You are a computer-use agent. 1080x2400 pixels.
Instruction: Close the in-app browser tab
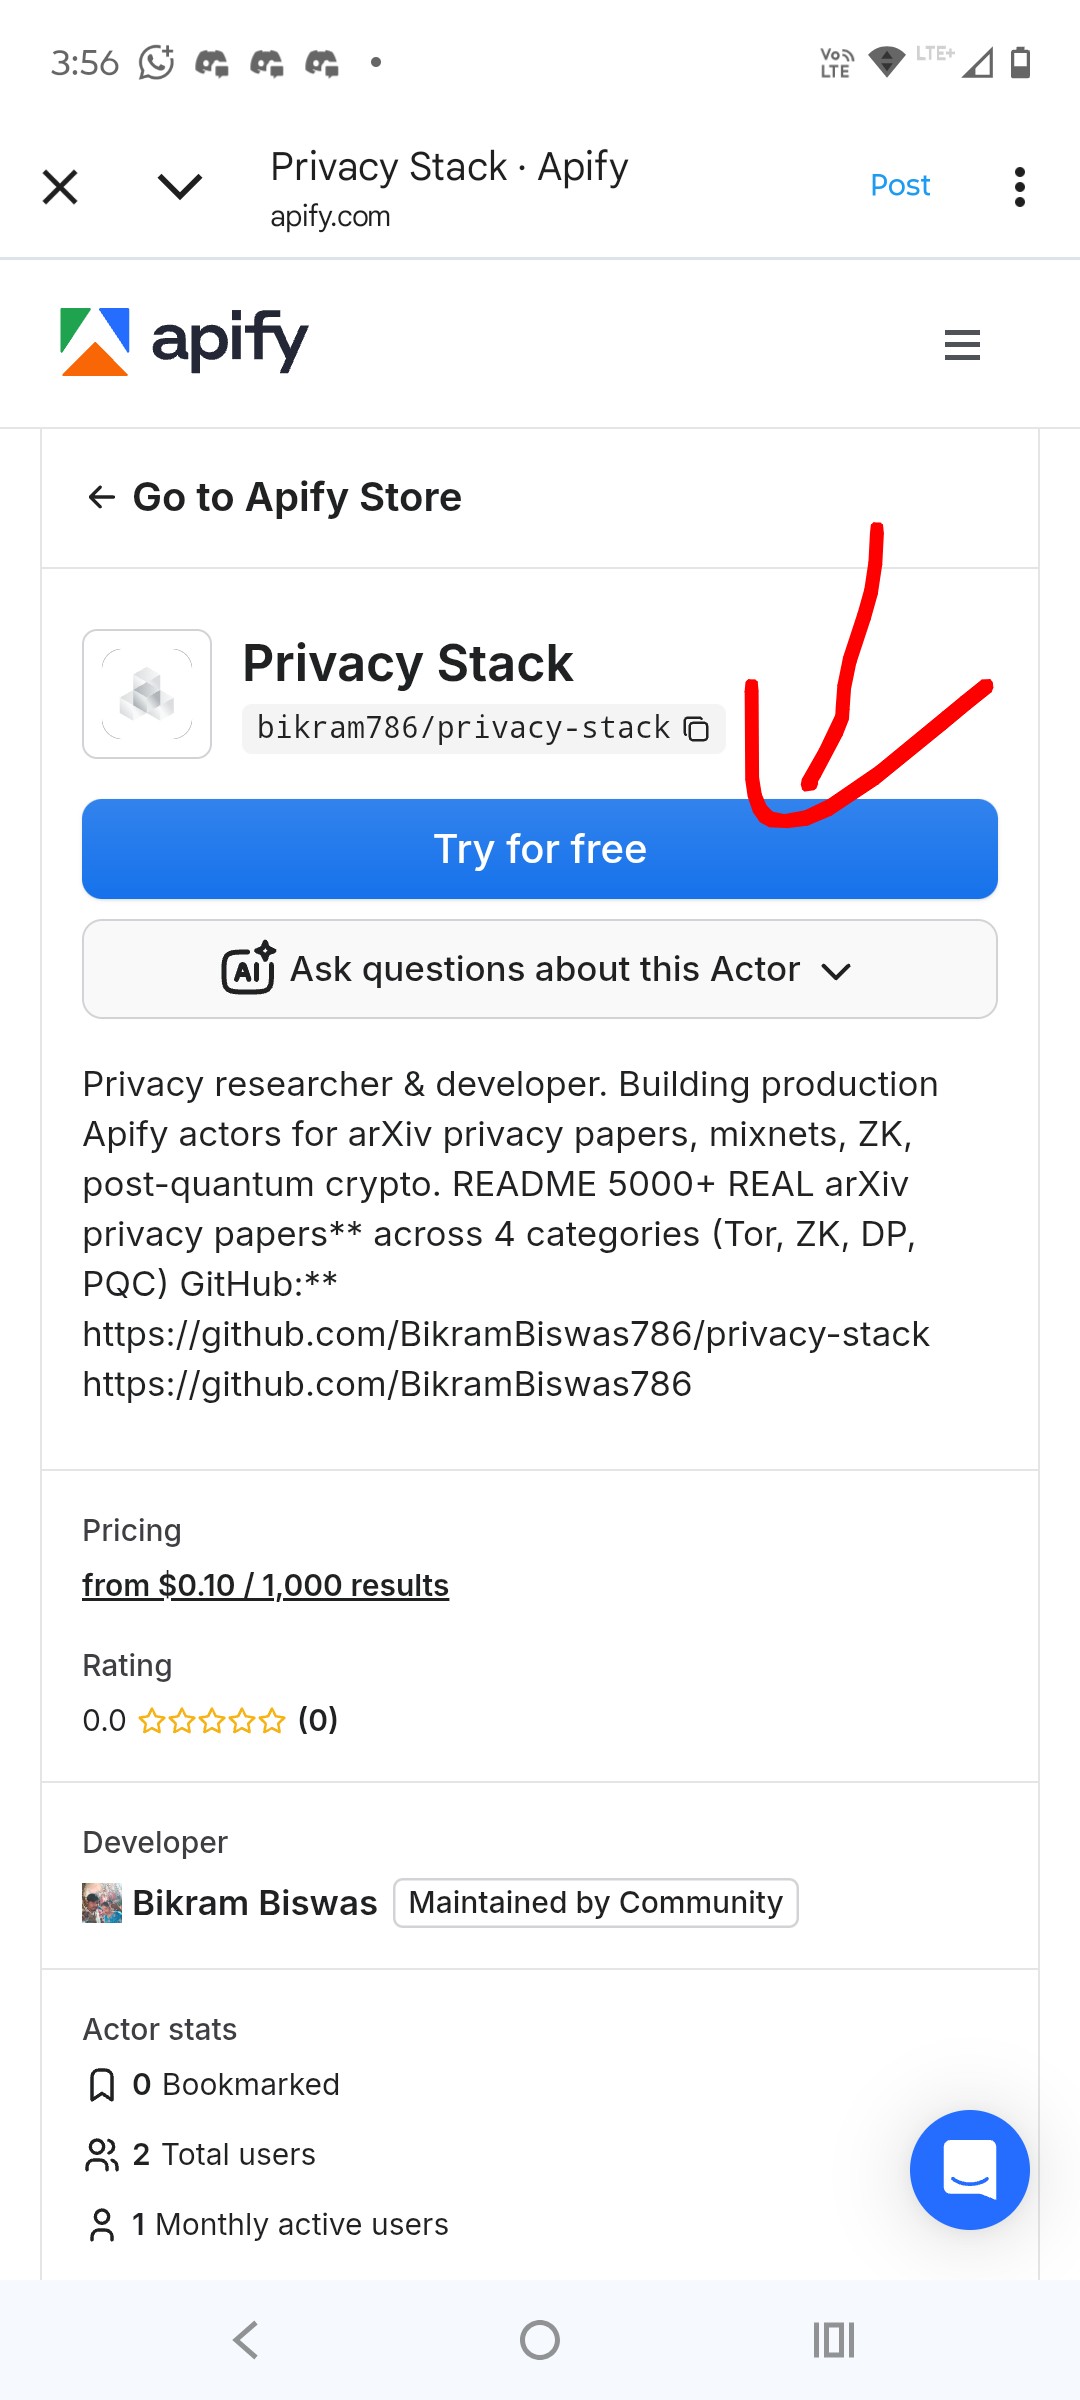tap(60, 187)
